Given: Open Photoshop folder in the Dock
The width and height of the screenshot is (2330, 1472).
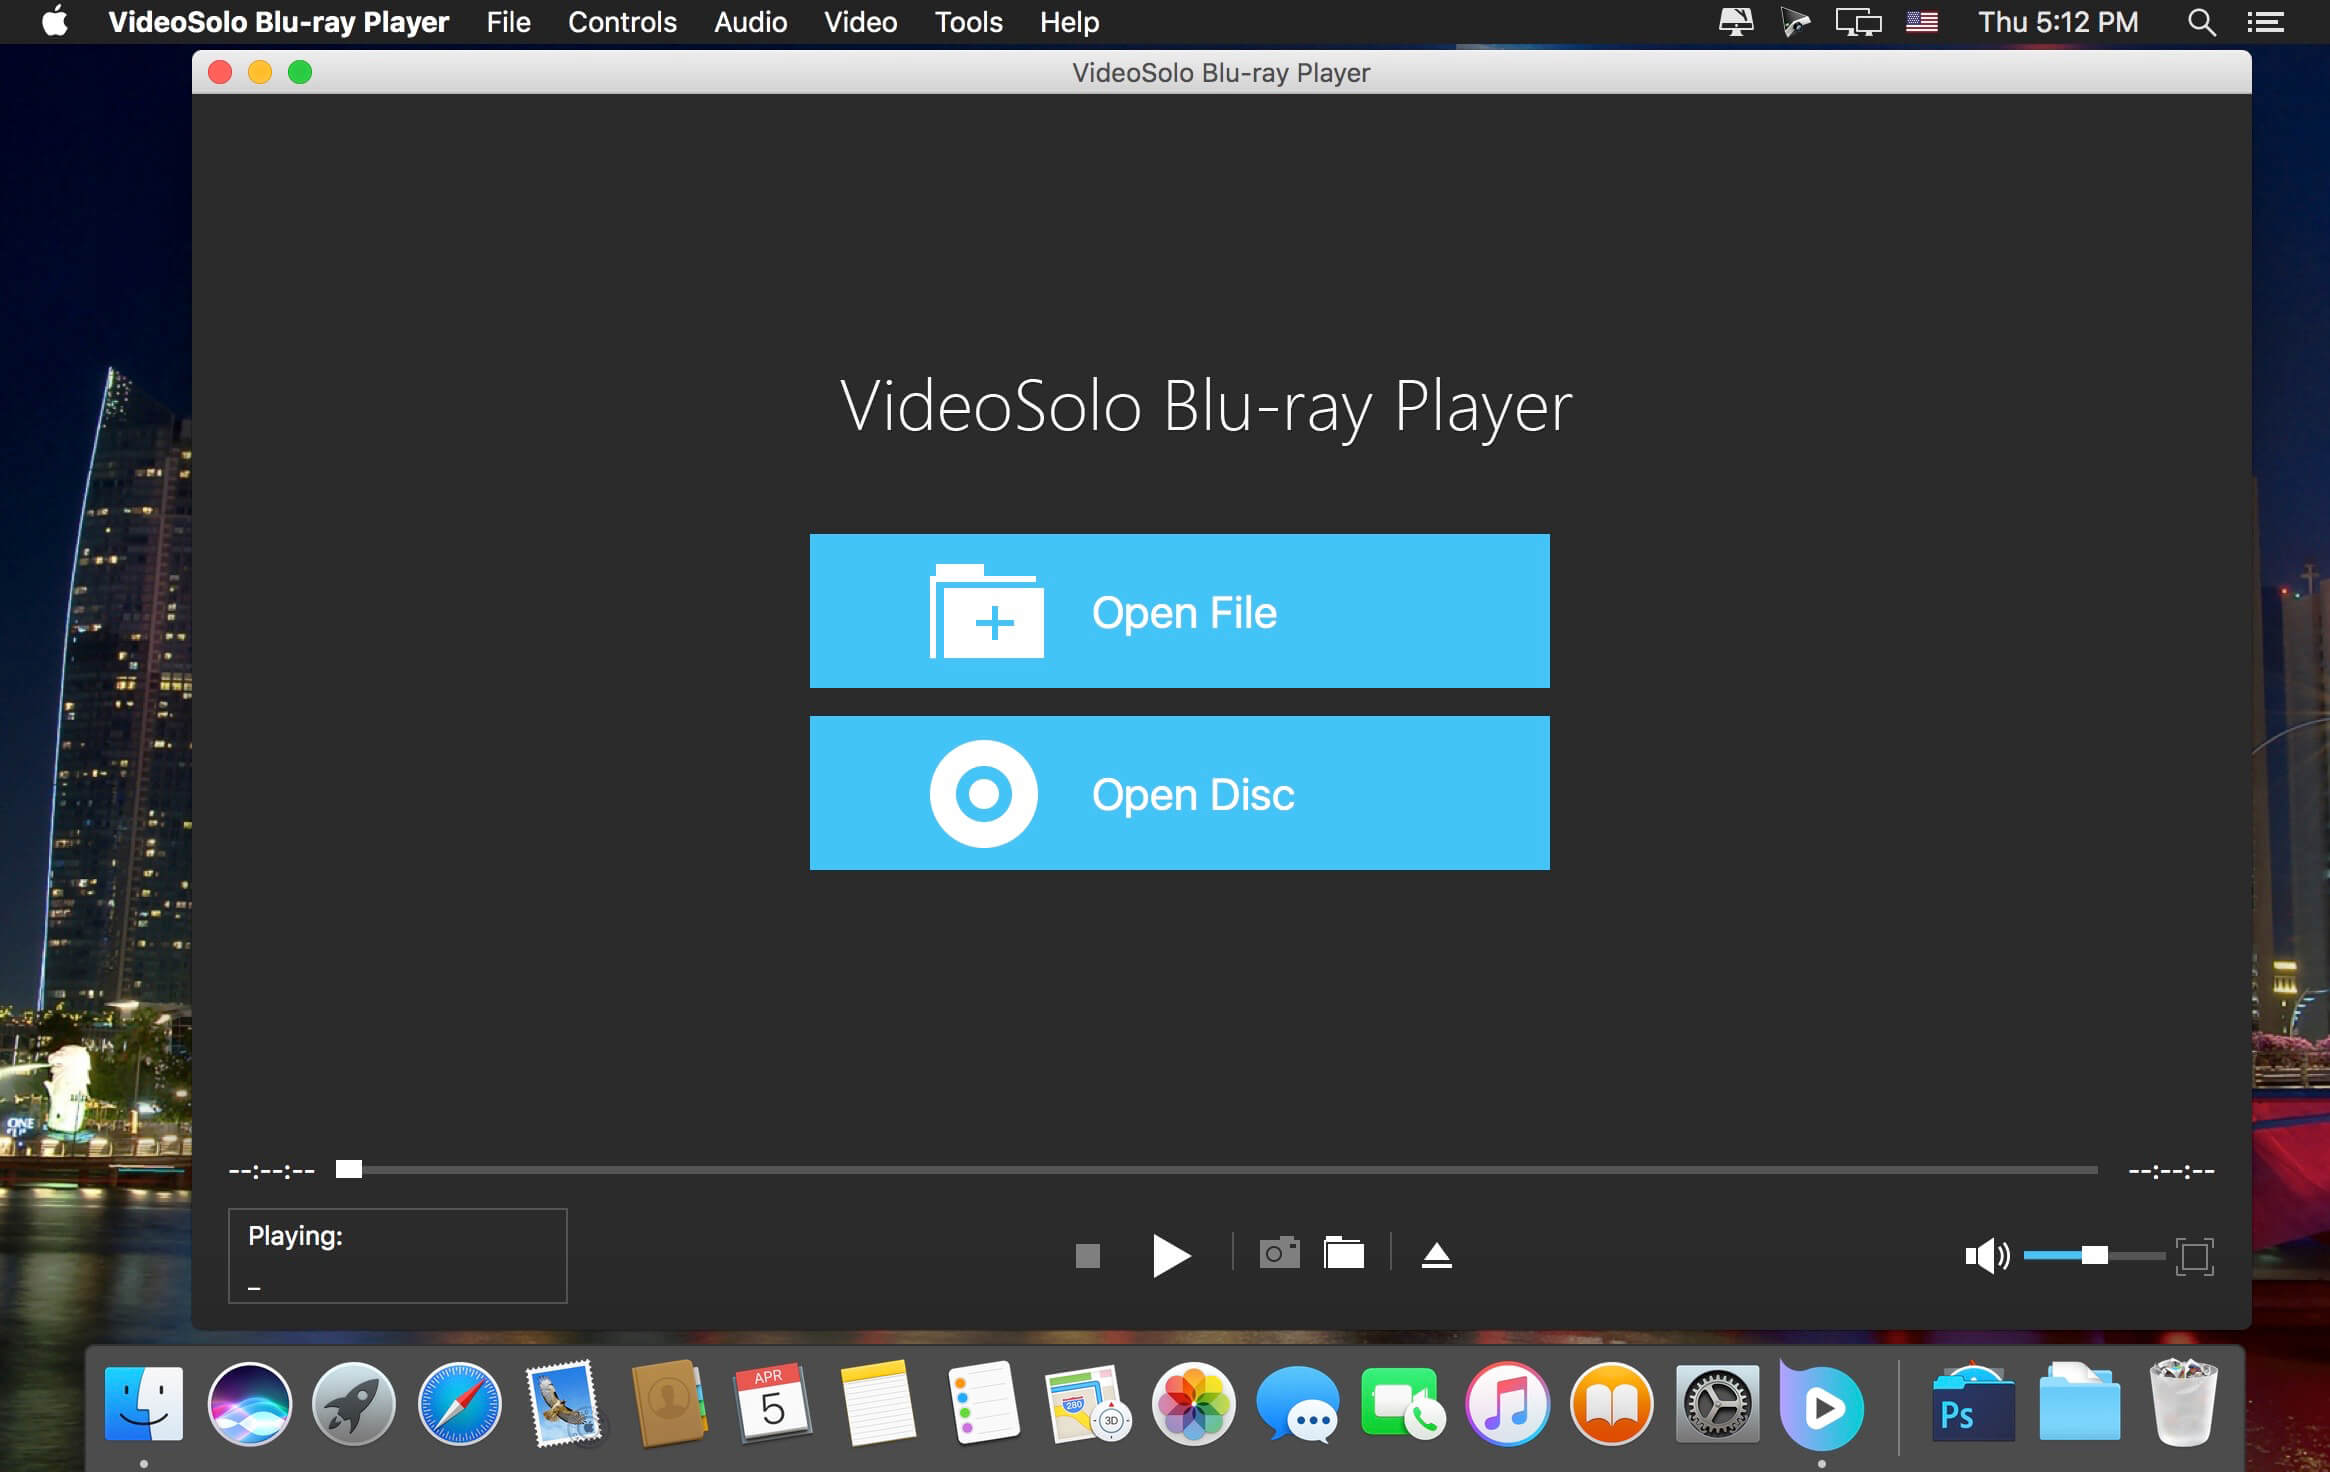Looking at the screenshot, I should (1972, 1405).
